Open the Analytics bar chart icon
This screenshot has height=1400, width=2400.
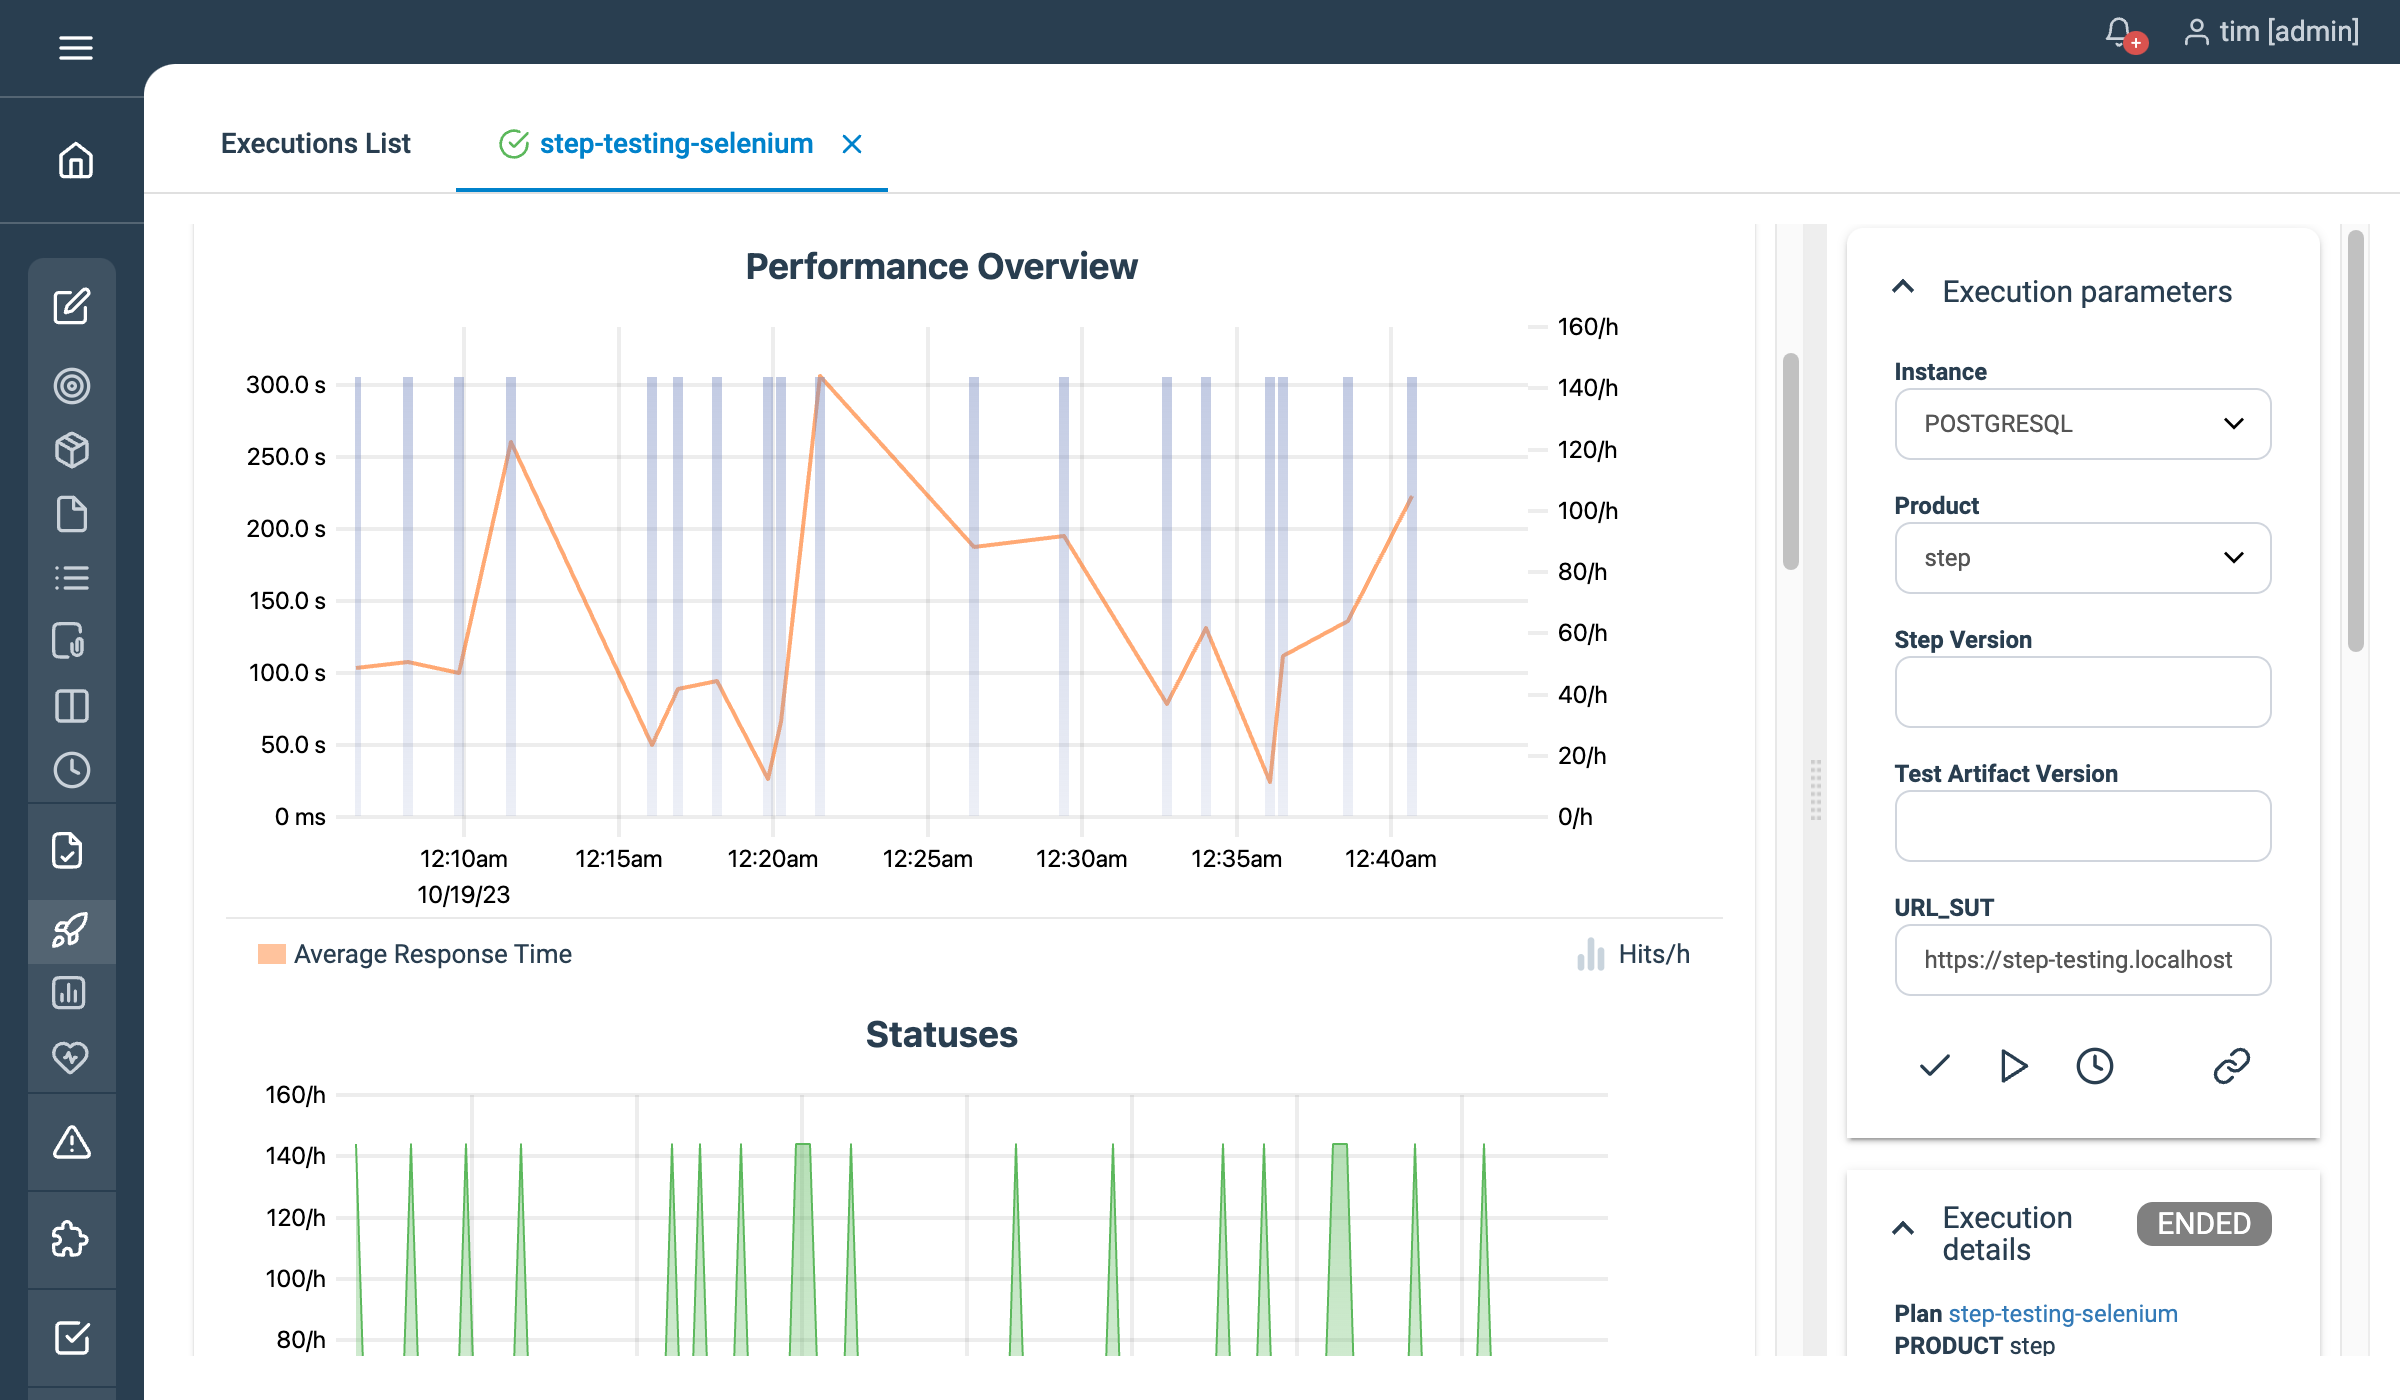72,993
